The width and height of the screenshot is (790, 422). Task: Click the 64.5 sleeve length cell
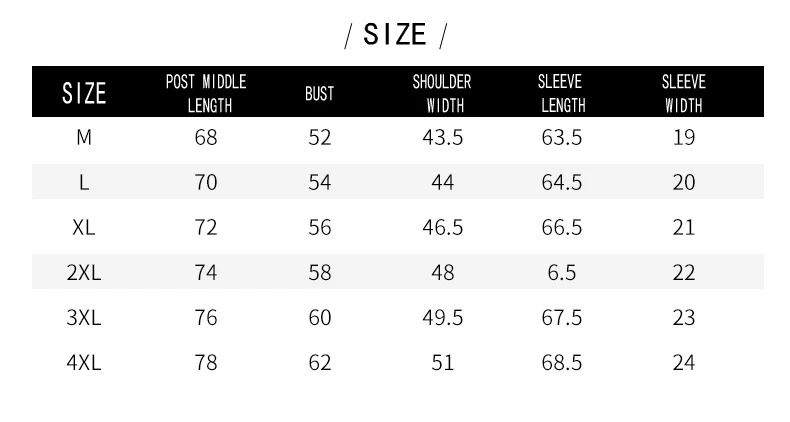coord(562,182)
